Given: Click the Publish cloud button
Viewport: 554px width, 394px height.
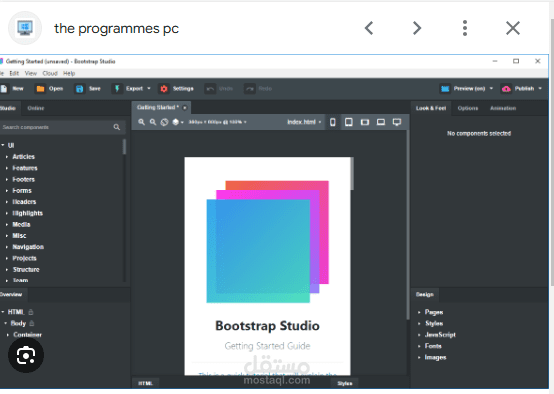Looking at the screenshot, I should (x=518, y=89).
